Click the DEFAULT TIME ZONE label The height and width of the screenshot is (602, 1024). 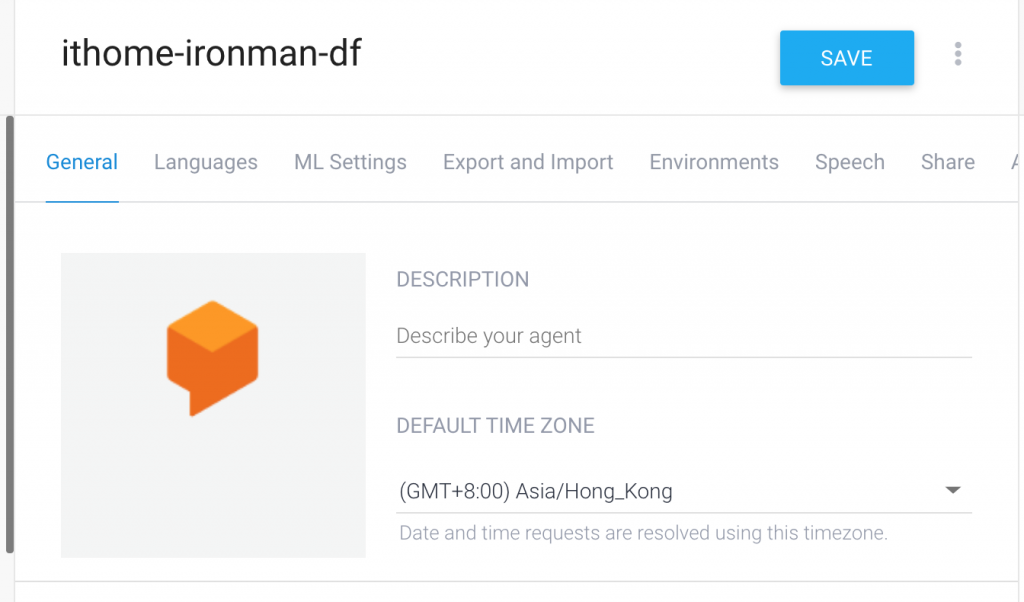[x=495, y=425]
